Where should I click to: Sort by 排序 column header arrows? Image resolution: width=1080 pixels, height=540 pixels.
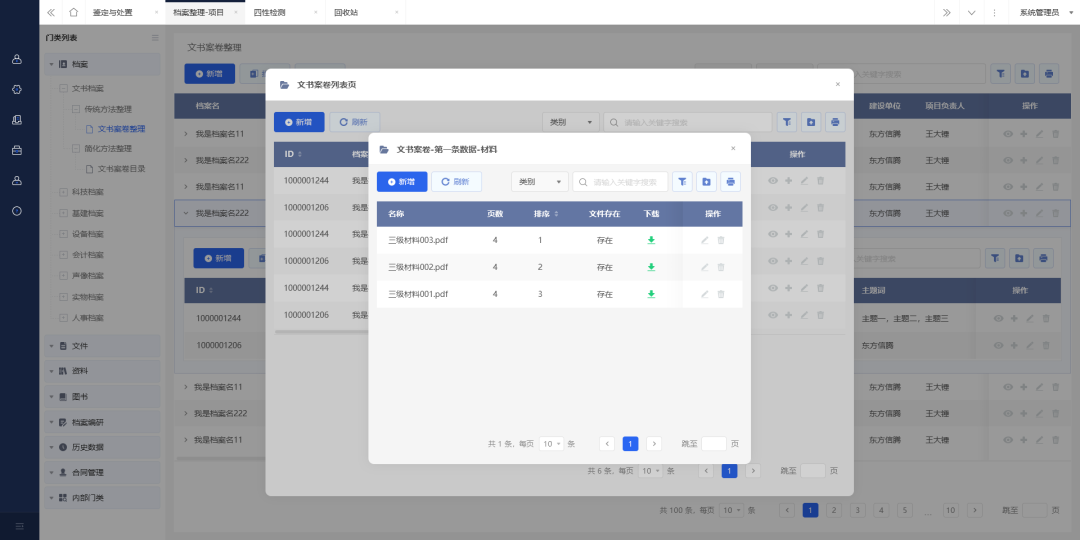point(557,214)
